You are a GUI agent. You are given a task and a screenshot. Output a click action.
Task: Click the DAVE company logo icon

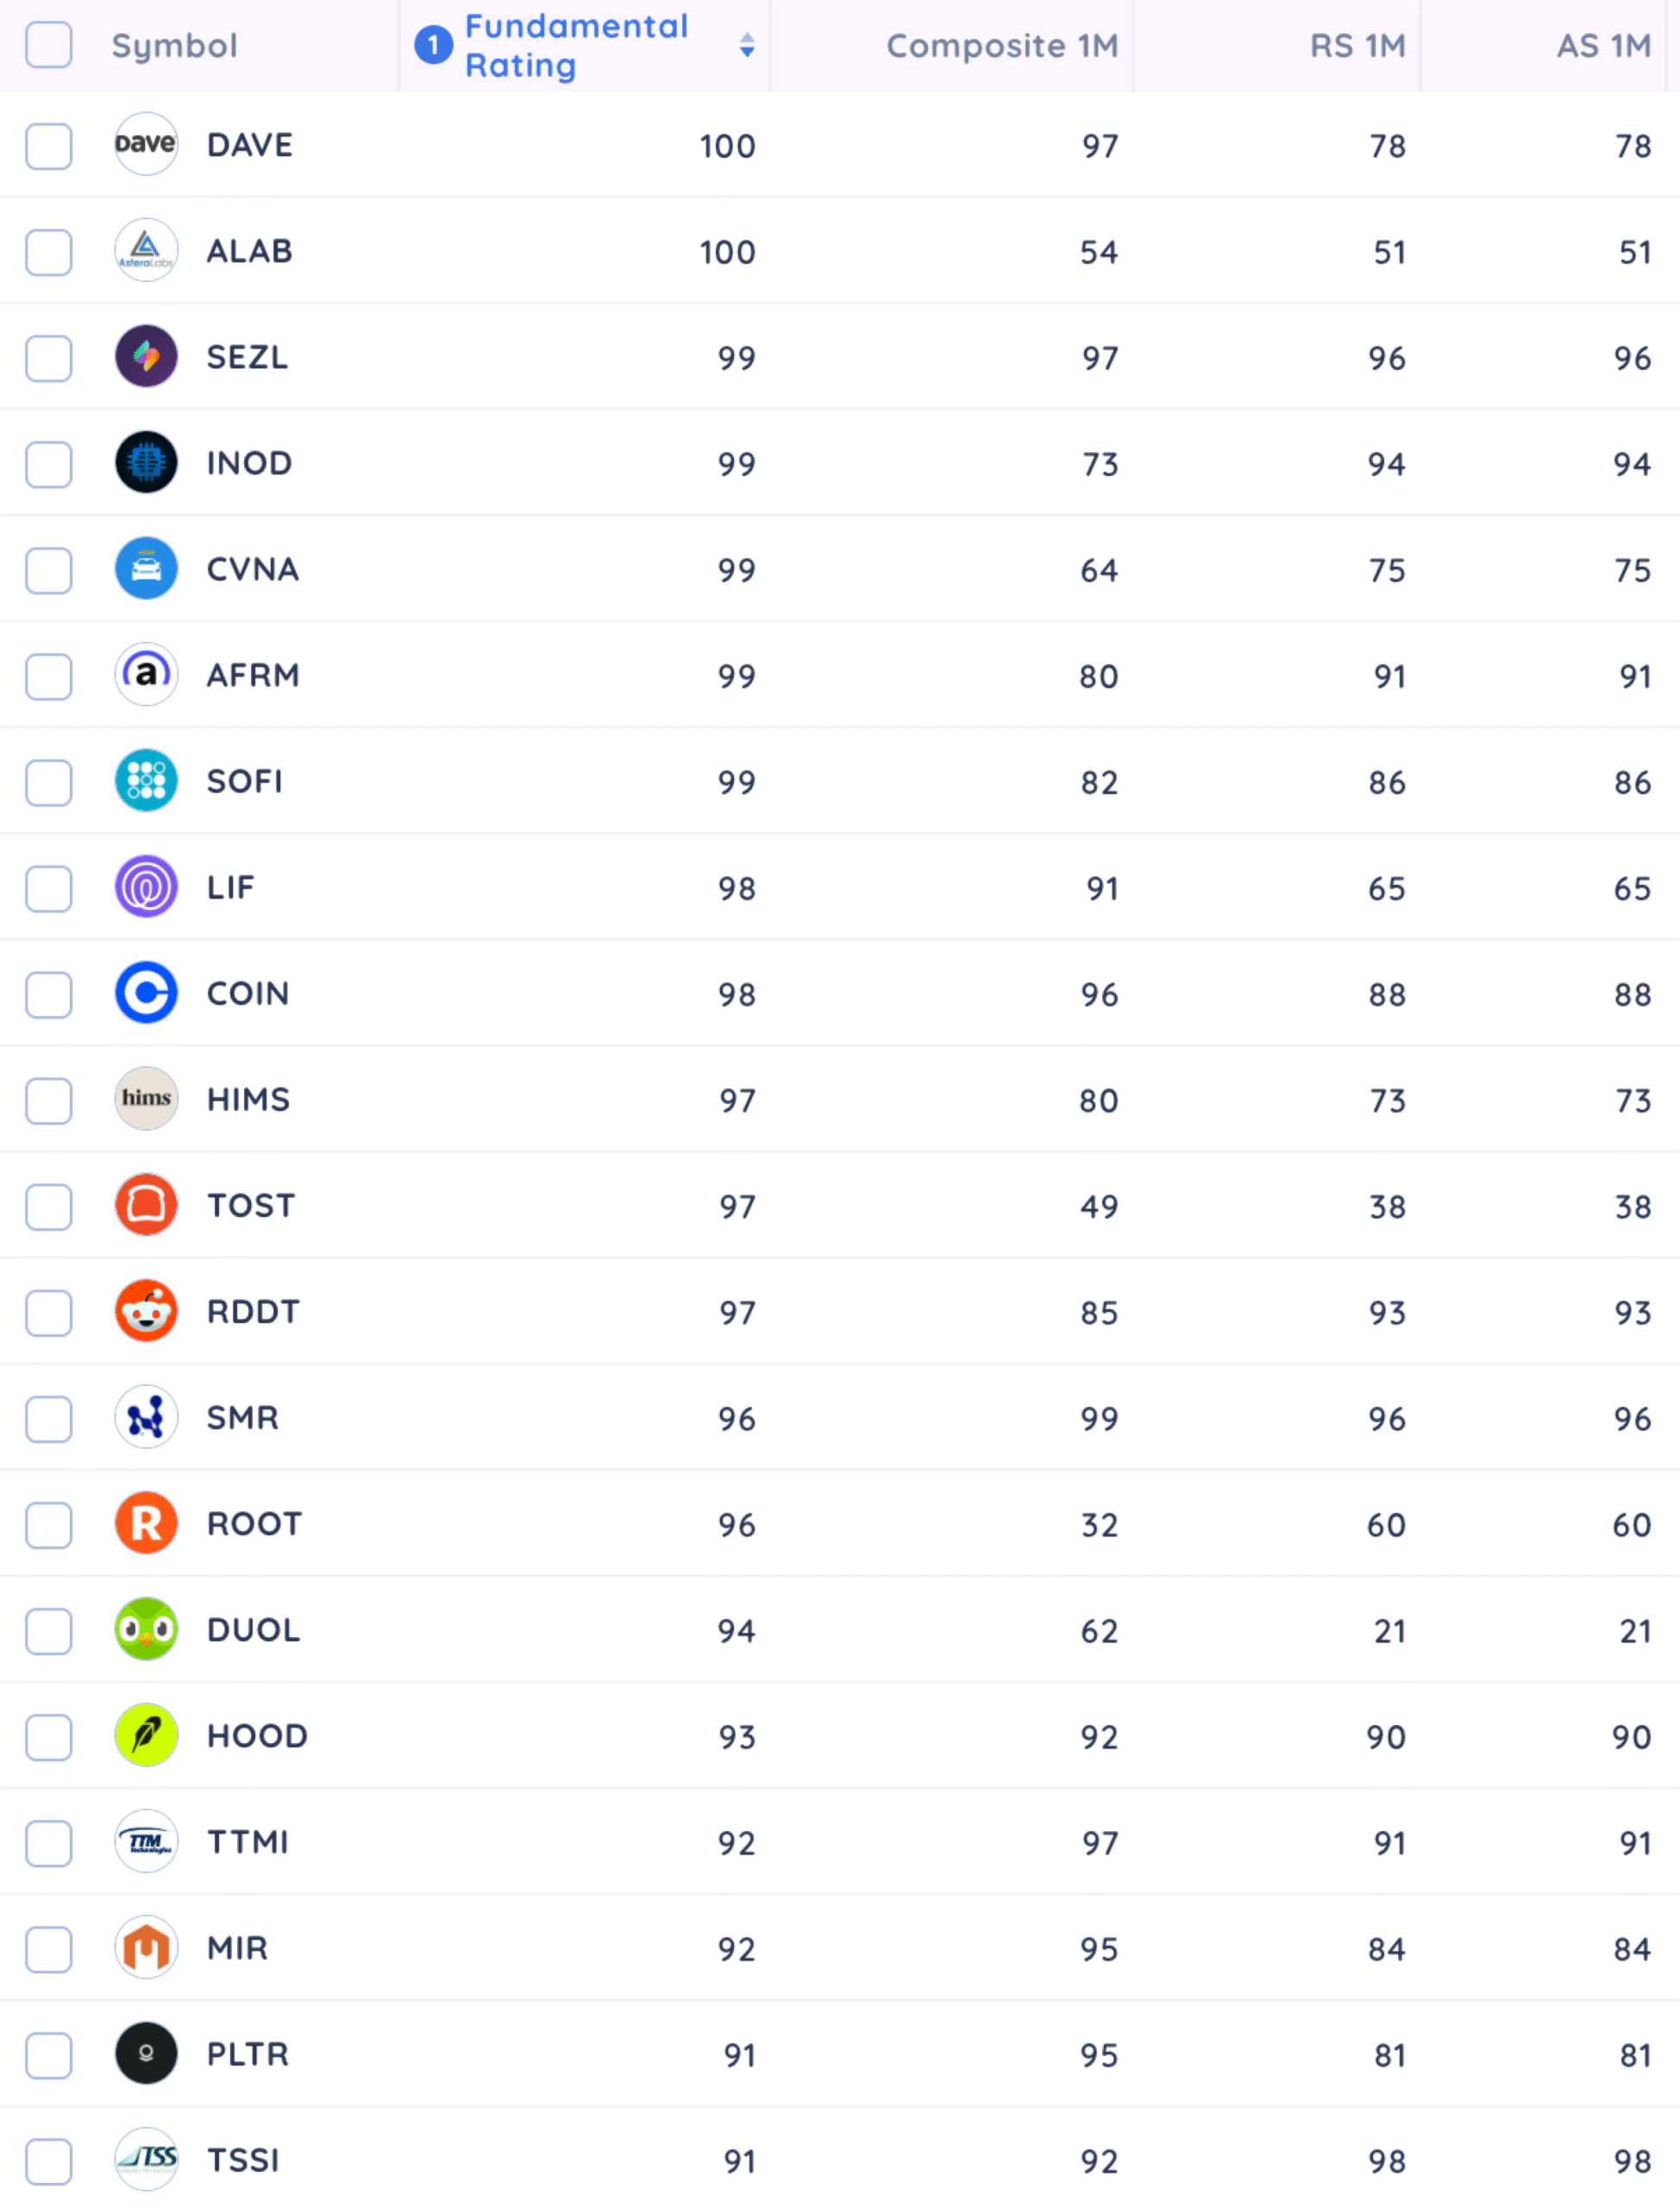pos(146,144)
